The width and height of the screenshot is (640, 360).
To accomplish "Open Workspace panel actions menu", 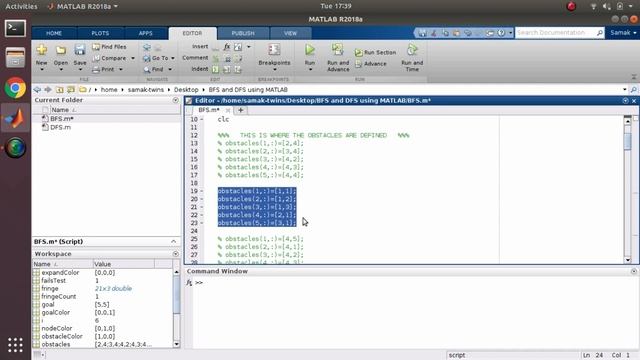I will (x=176, y=254).
